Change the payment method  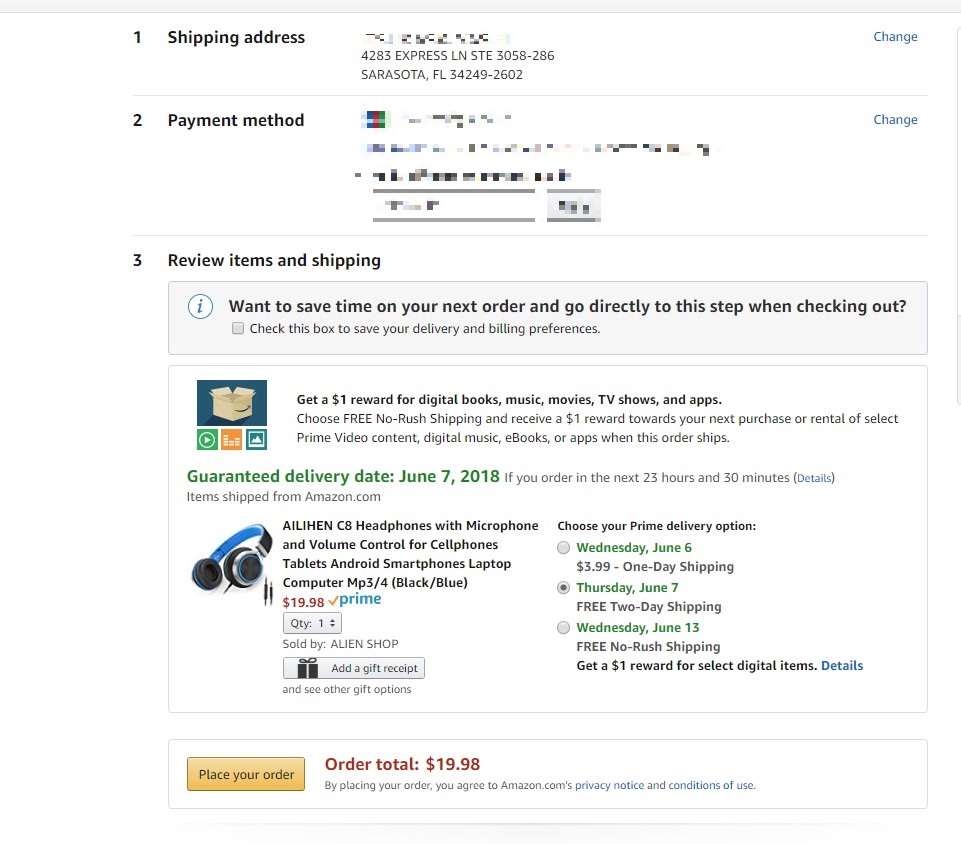895,120
